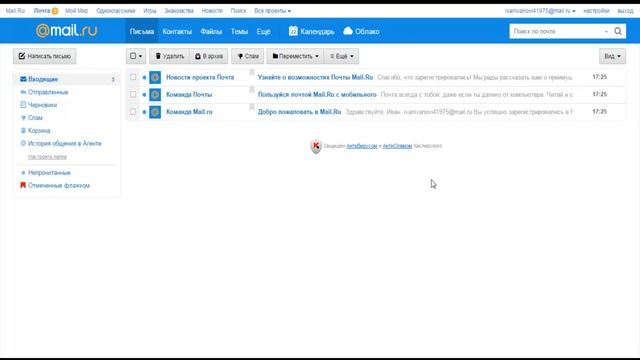Open the Вид dropdown
Screen dimensions: 640x360
point(612,56)
